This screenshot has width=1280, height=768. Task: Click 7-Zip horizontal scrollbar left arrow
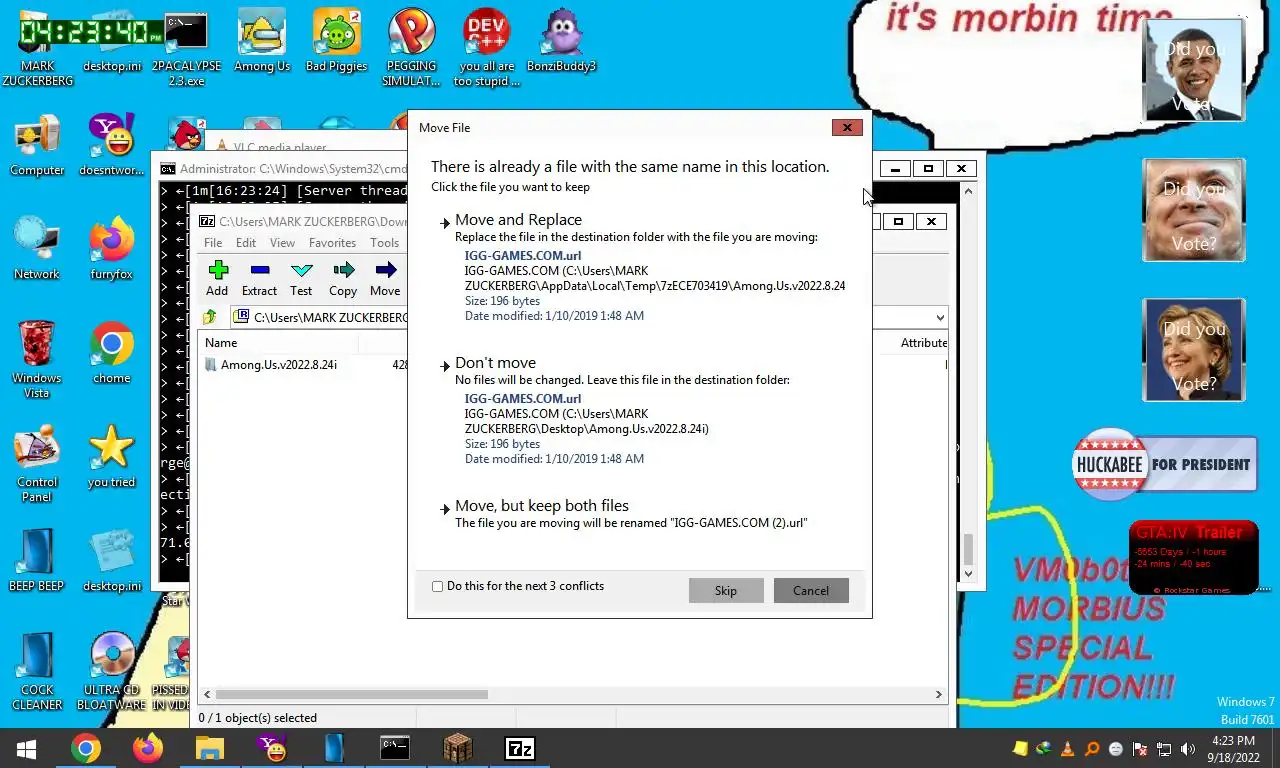tap(207, 694)
